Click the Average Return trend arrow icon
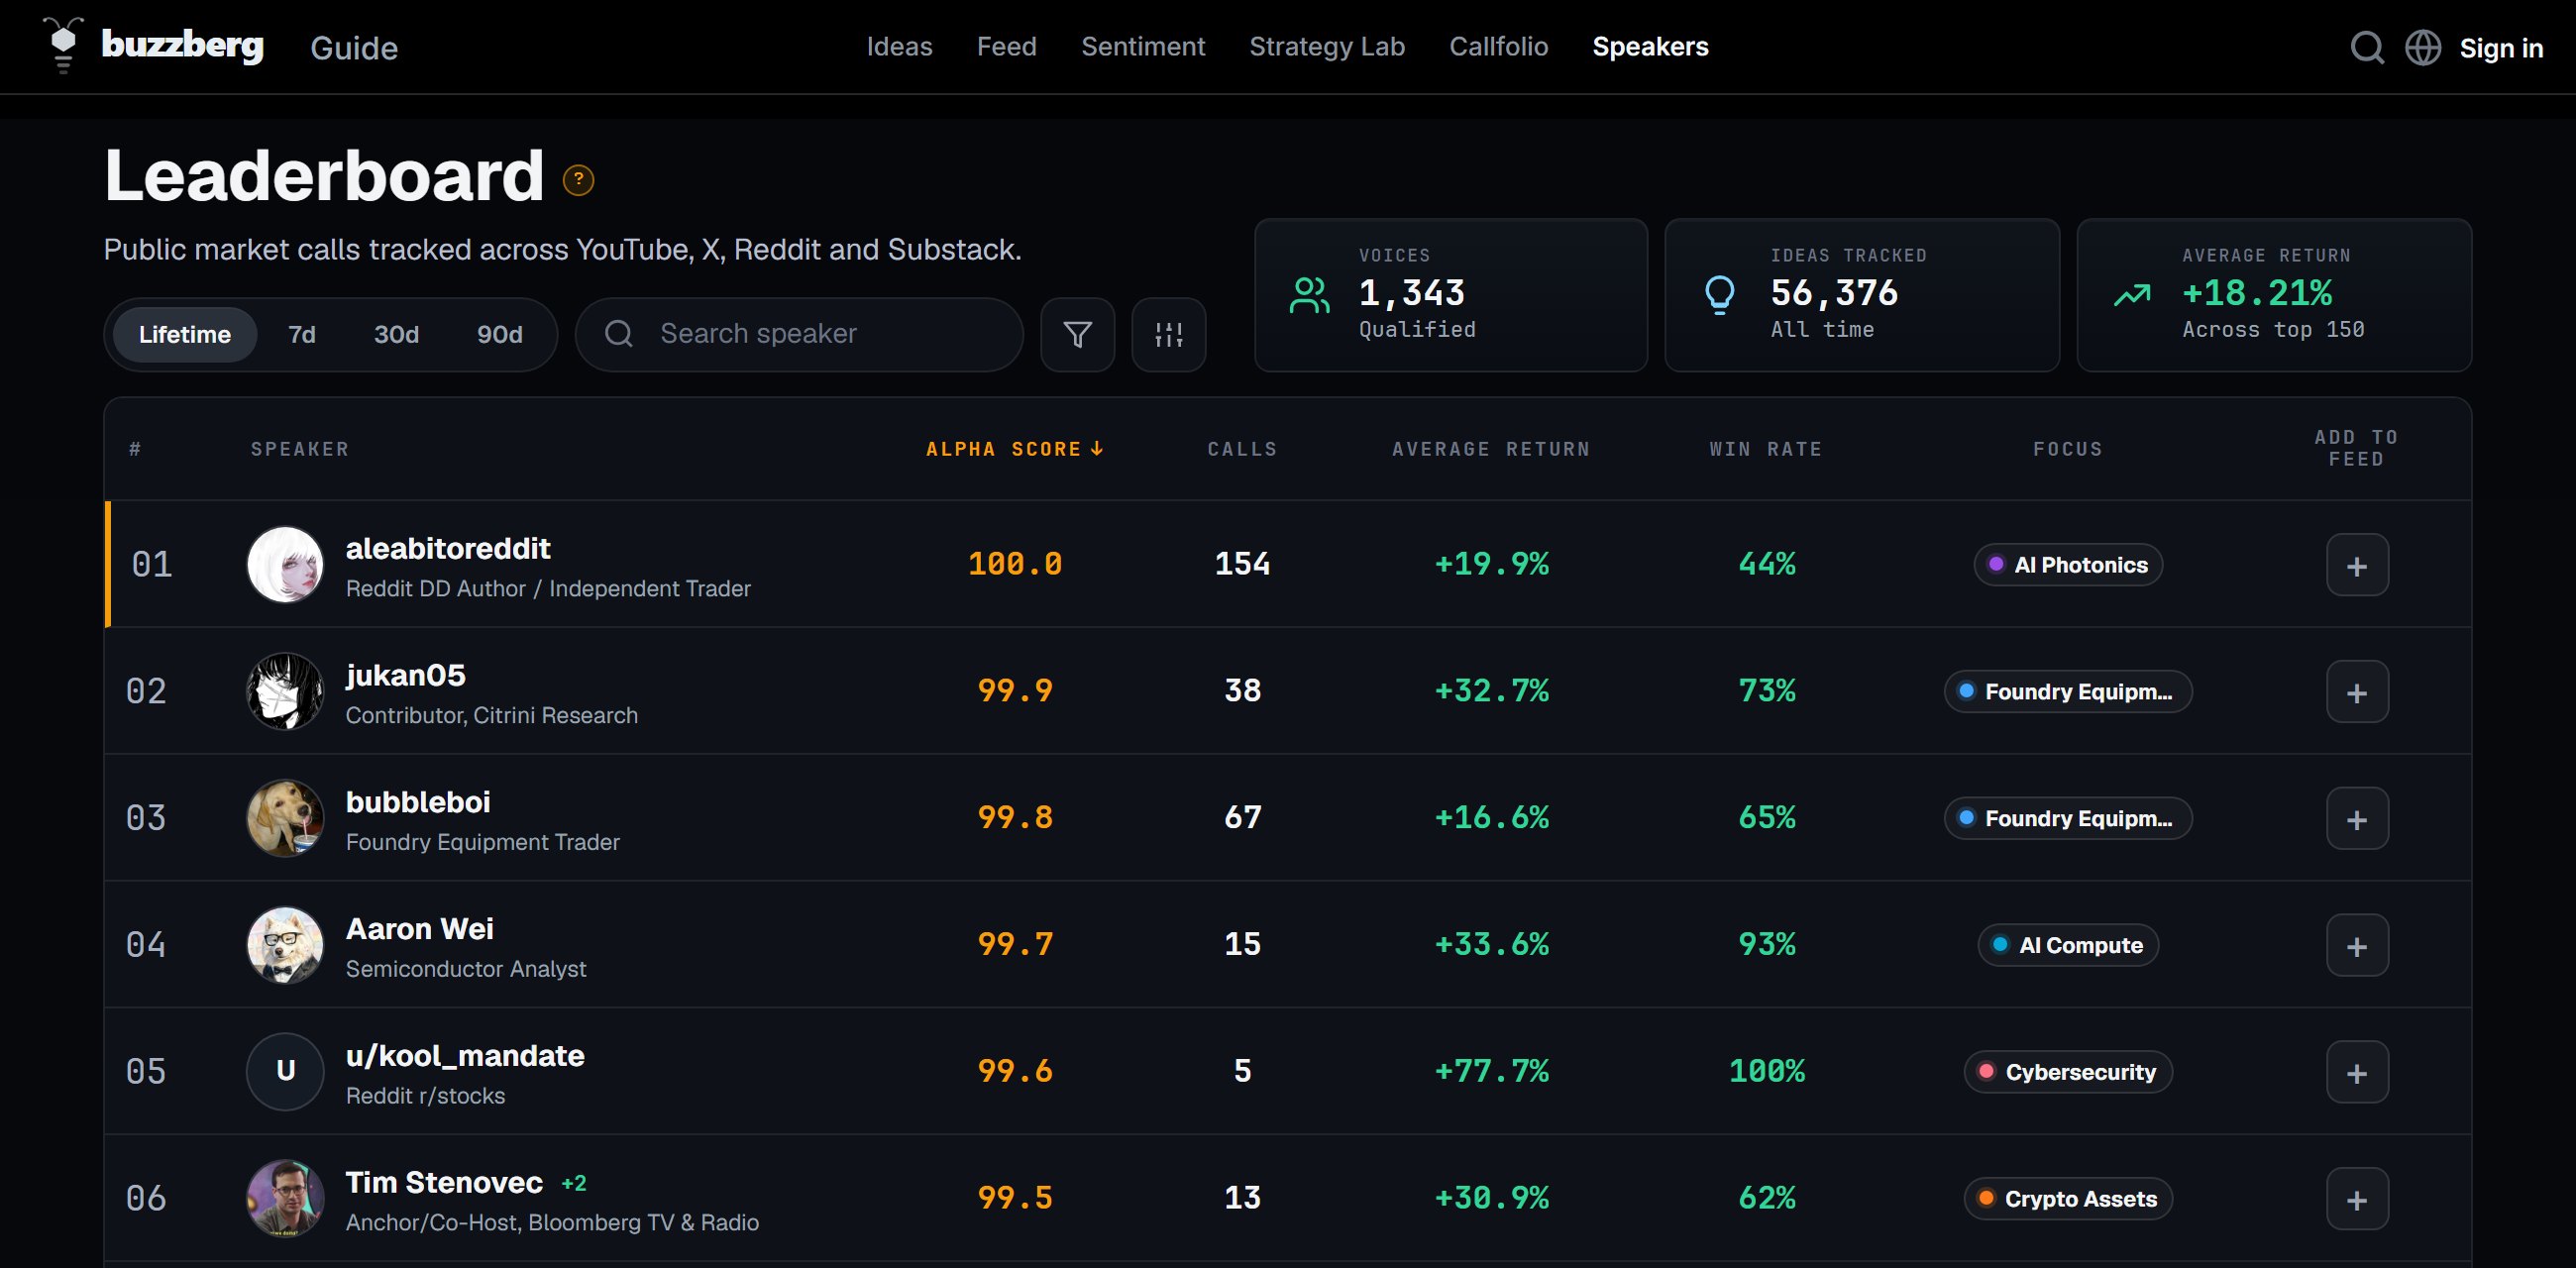2576x1268 pixels. click(2132, 295)
